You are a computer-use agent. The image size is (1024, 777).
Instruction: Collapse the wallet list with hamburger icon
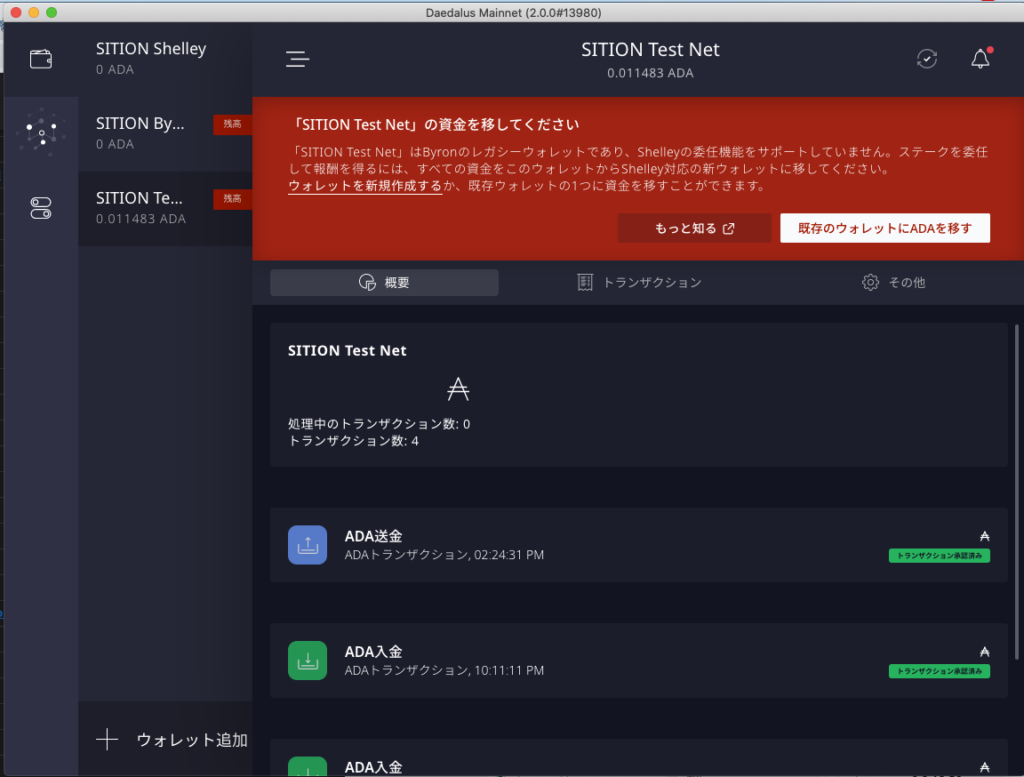[x=297, y=59]
